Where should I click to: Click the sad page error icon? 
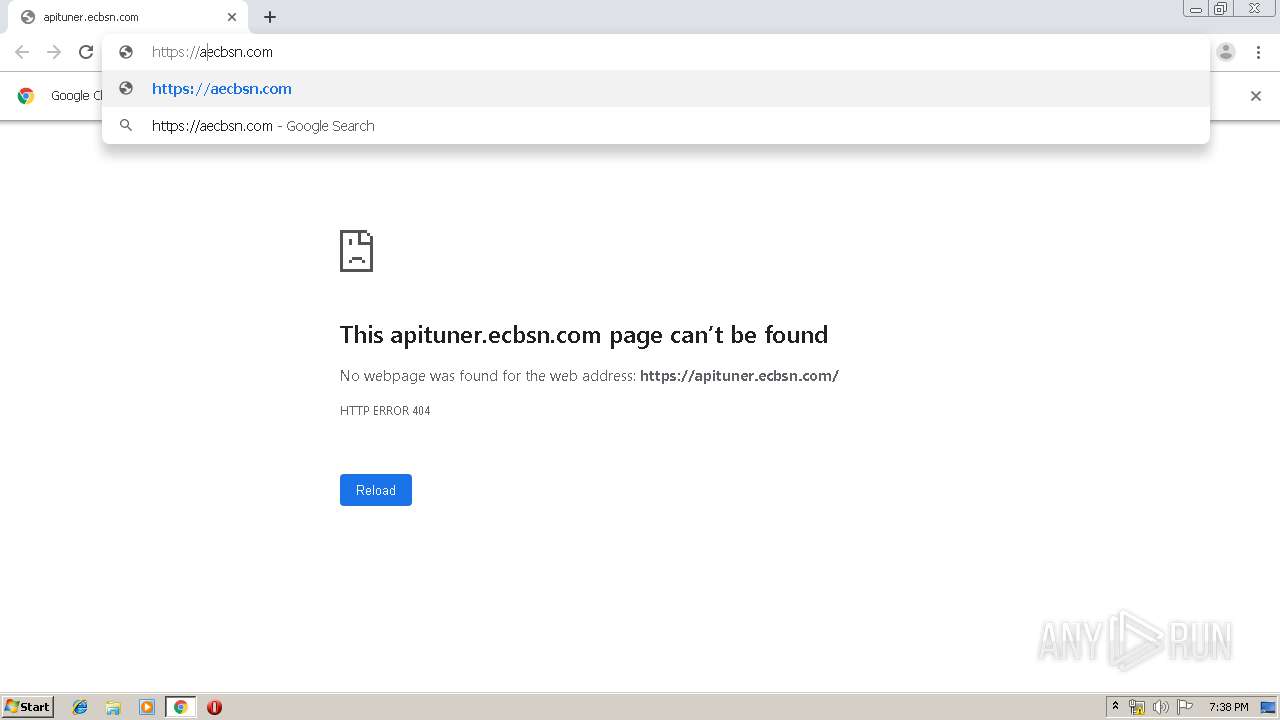[x=356, y=251]
